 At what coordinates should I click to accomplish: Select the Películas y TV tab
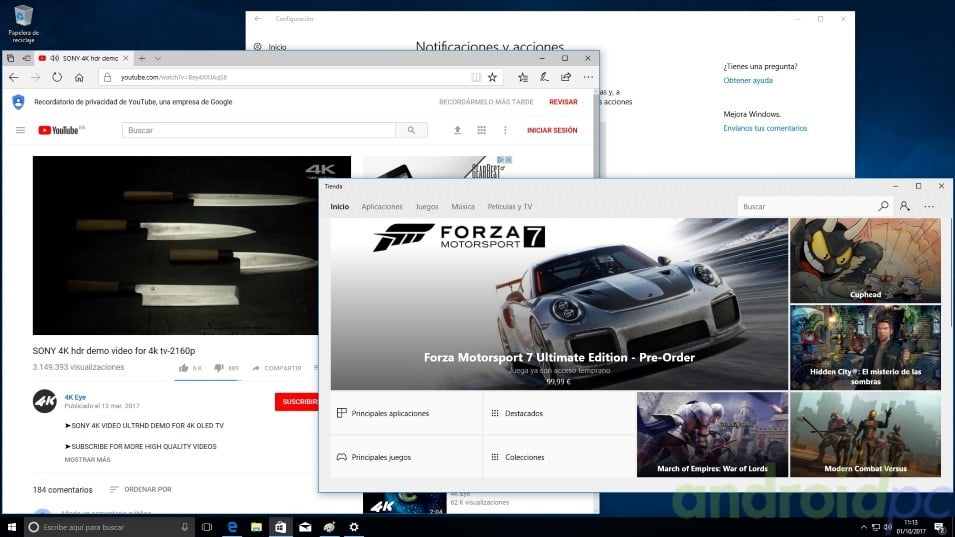(509, 207)
